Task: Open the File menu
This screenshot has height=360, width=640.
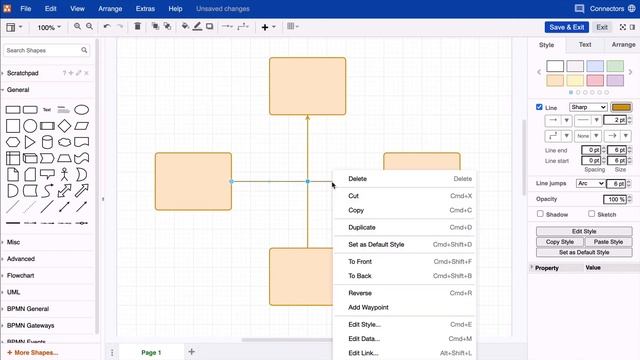Action: point(26,9)
